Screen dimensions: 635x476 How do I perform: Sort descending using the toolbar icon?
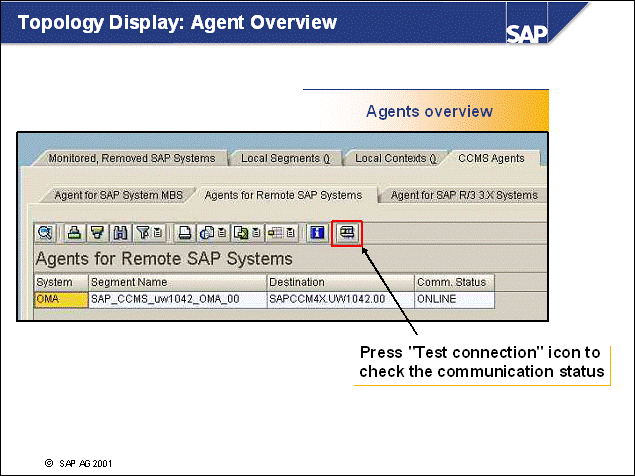point(97,233)
